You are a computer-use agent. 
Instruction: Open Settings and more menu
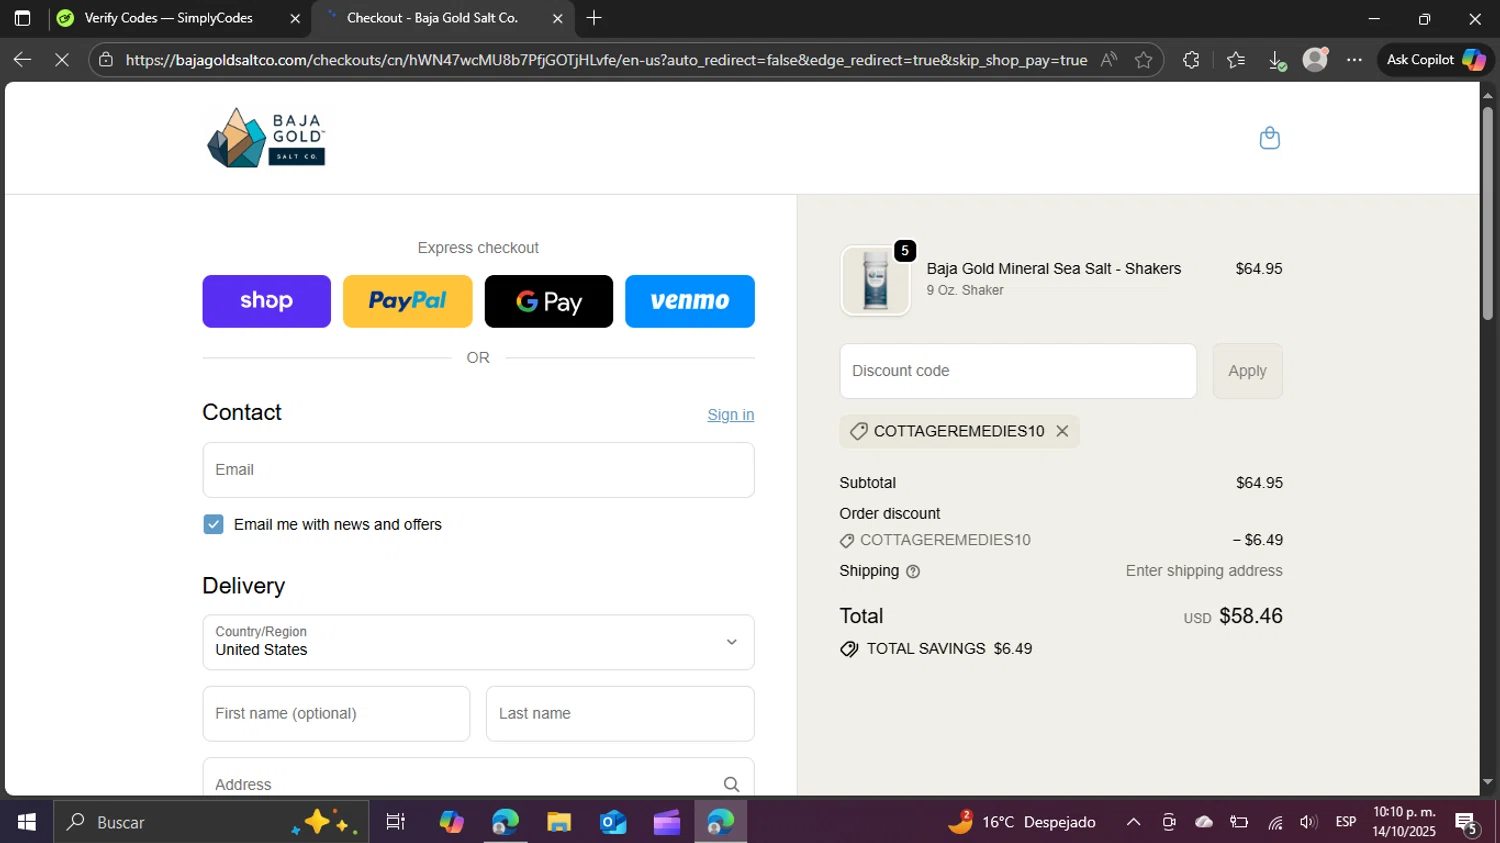1354,60
